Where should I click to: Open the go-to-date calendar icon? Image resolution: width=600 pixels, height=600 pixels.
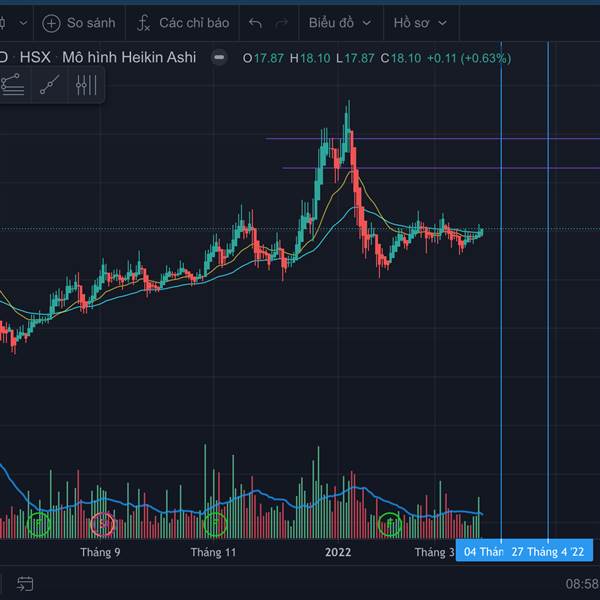25,584
